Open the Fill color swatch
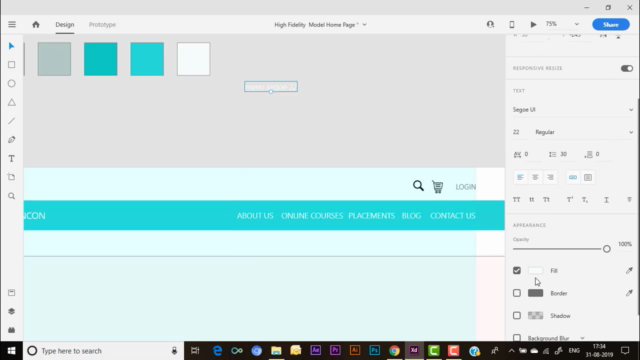This screenshot has width=640, height=360. pos(535,270)
